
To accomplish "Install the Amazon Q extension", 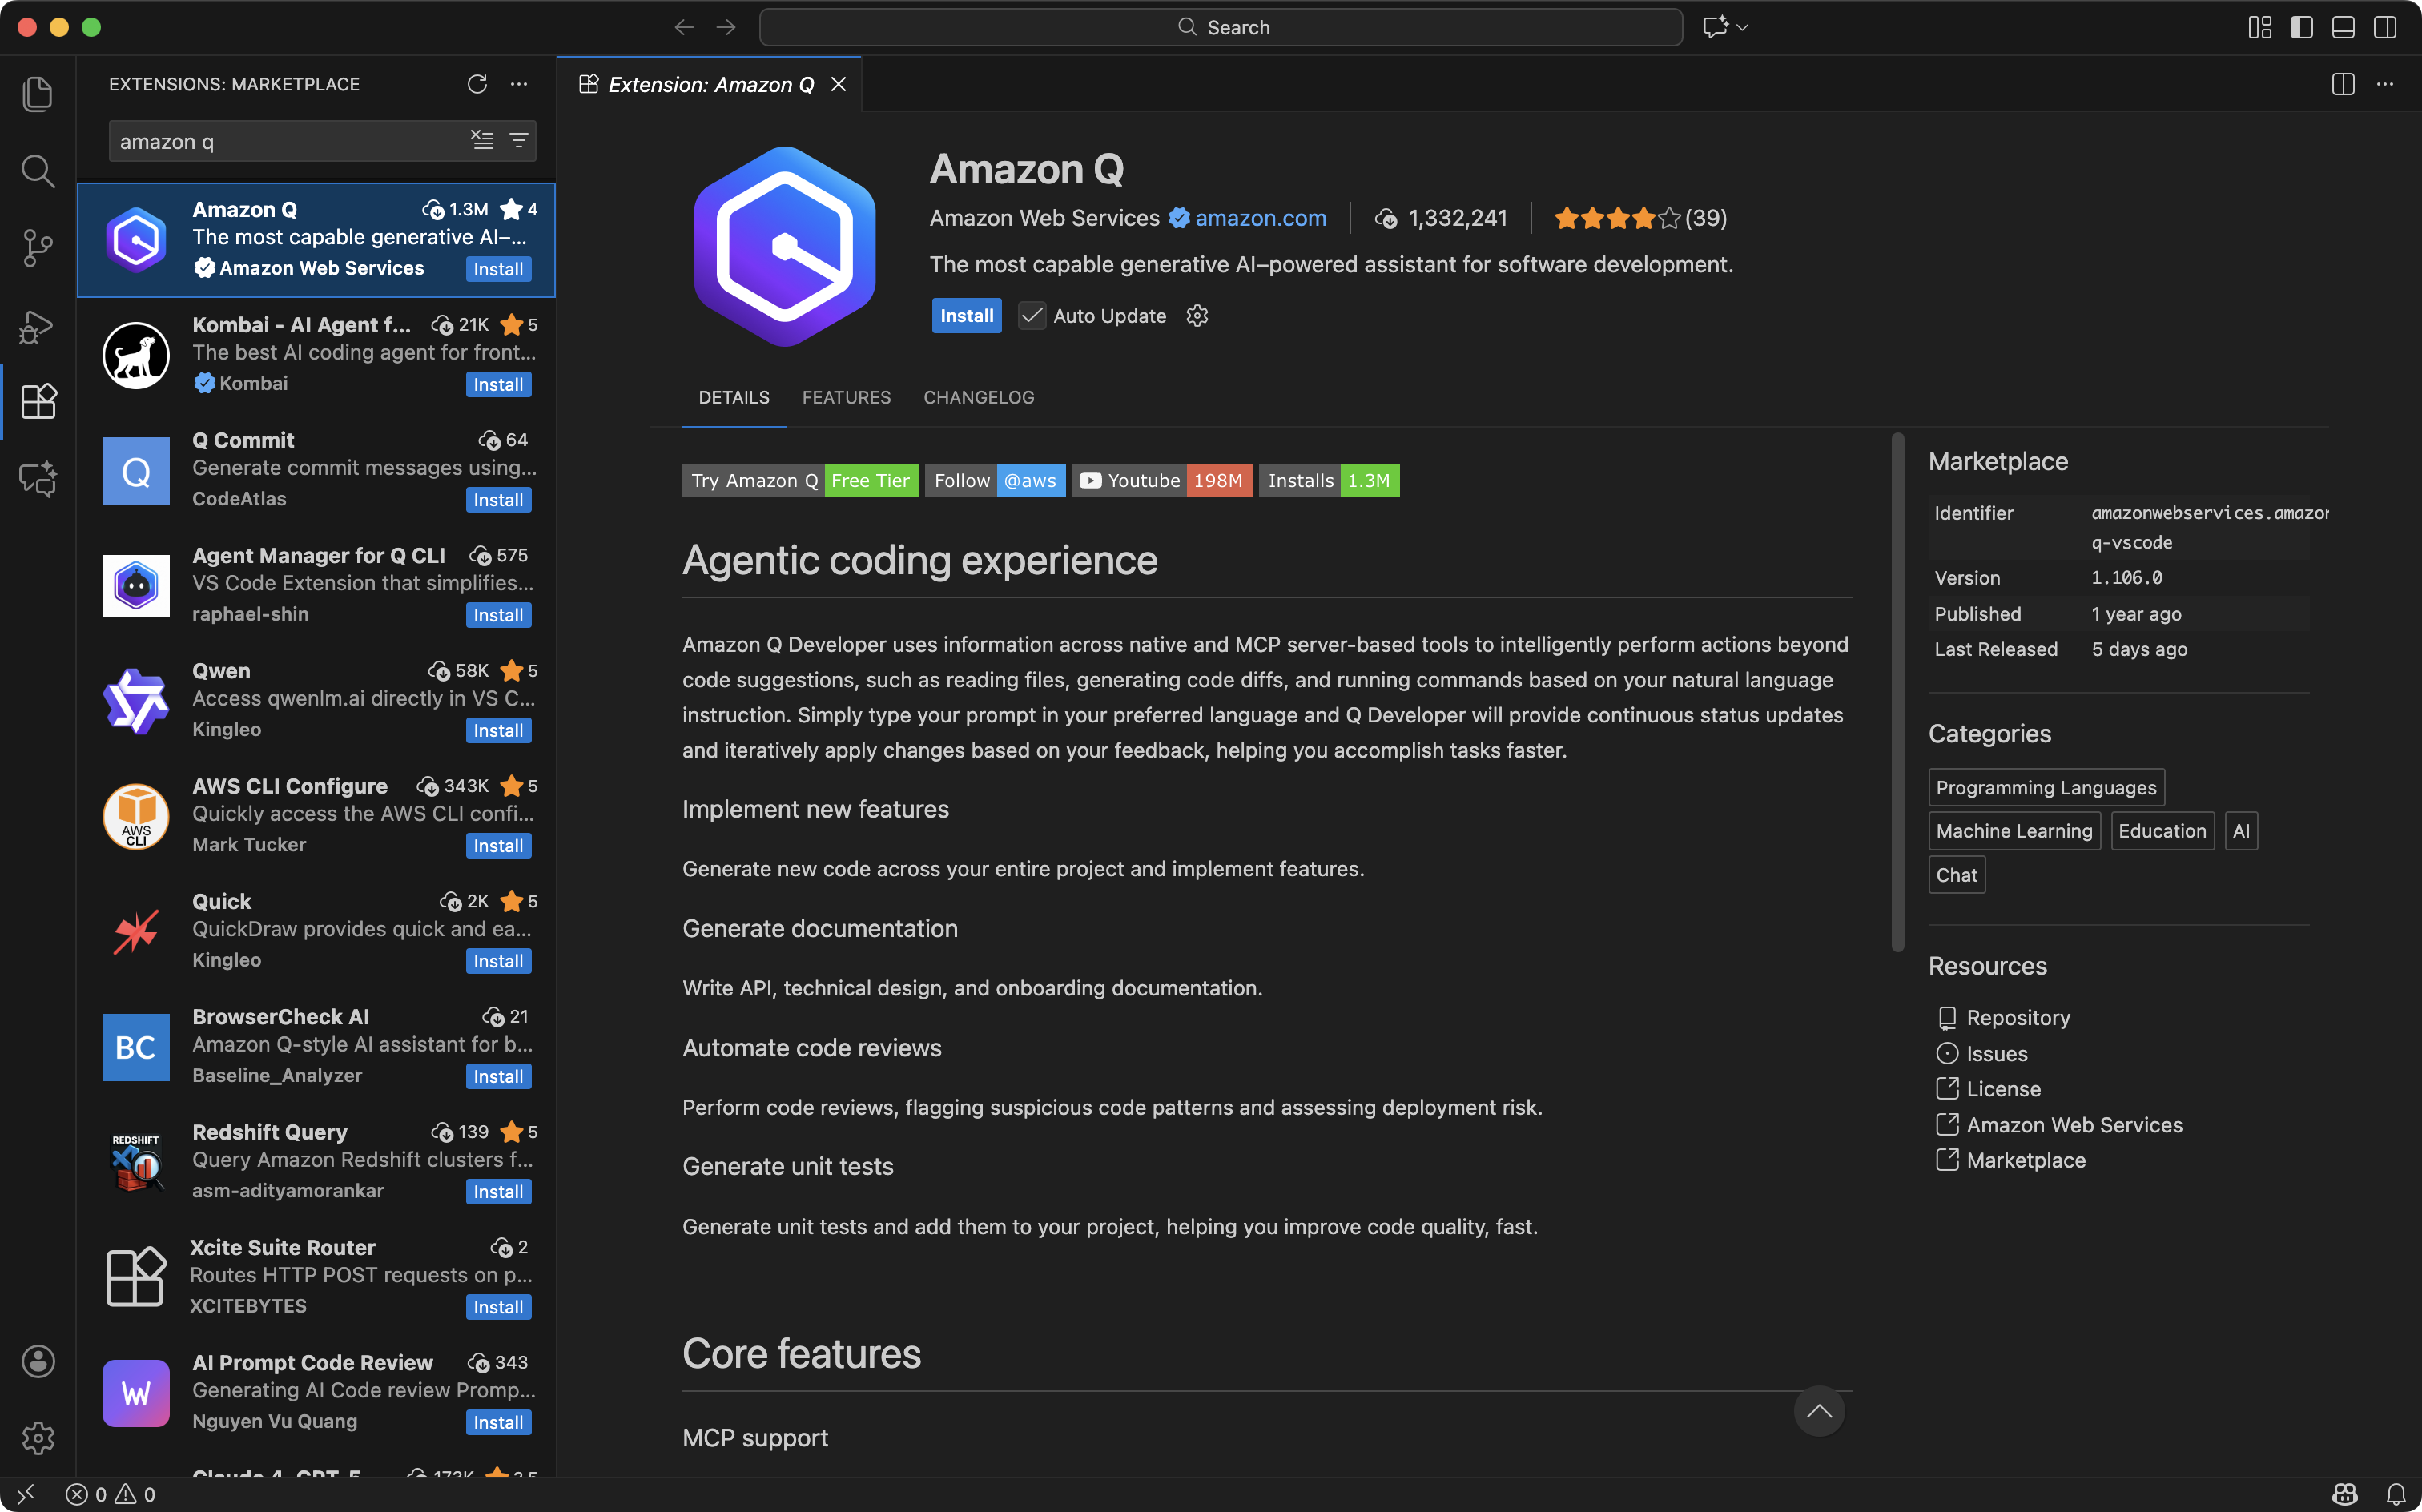I will (x=966, y=315).
